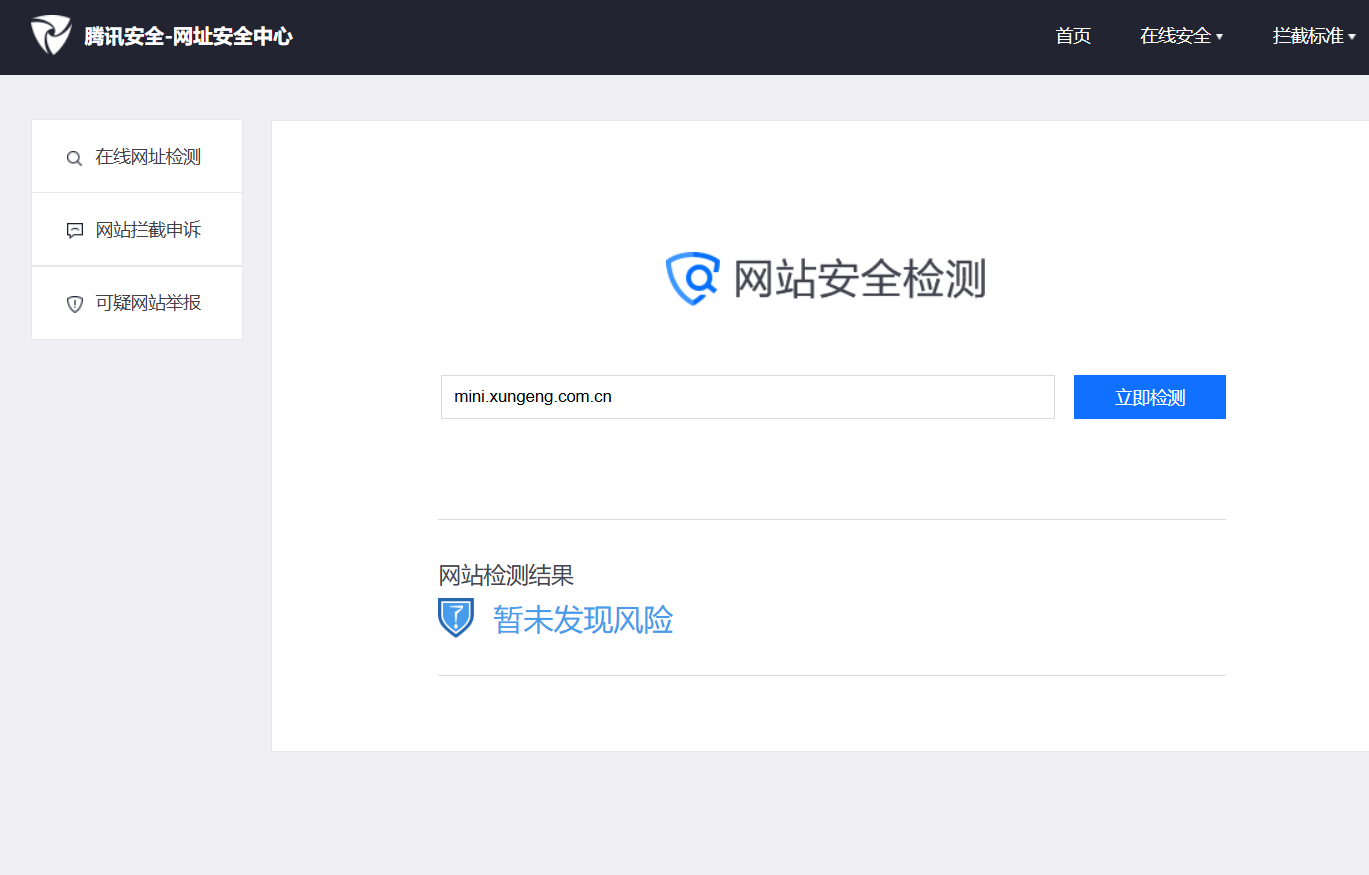
Task: Click the 网站检测结果 heading
Action: coord(506,575)
